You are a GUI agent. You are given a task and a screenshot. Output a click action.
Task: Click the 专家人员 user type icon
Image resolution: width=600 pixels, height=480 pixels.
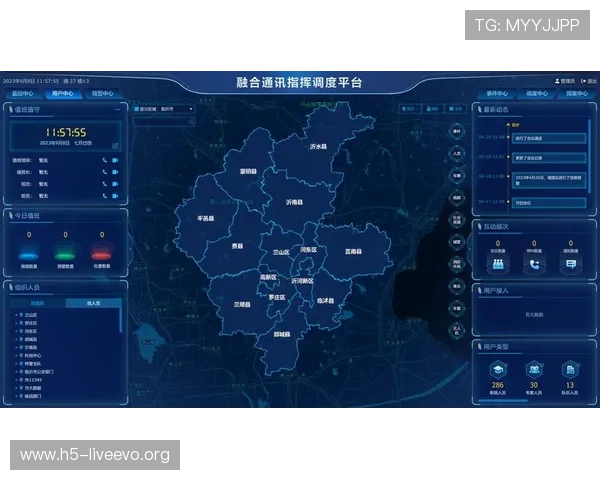pyautogui.click(x=534, y=370)
